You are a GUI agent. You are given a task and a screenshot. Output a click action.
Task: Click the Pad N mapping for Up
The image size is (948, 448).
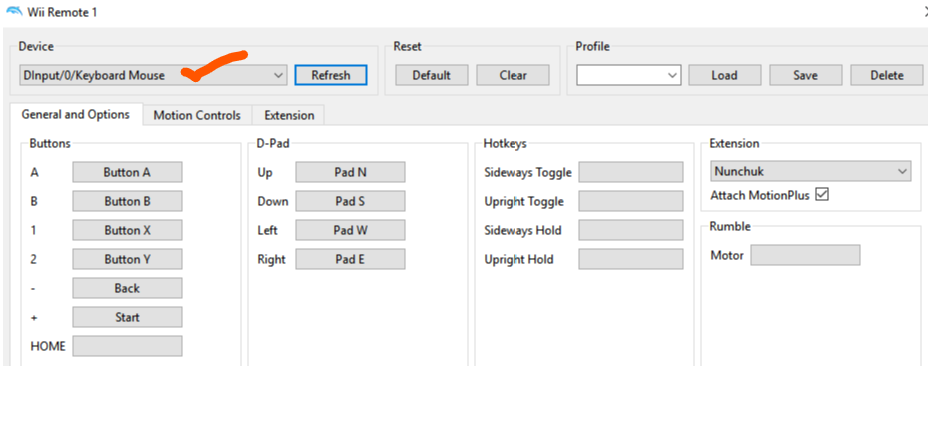(x=350, y=172)
